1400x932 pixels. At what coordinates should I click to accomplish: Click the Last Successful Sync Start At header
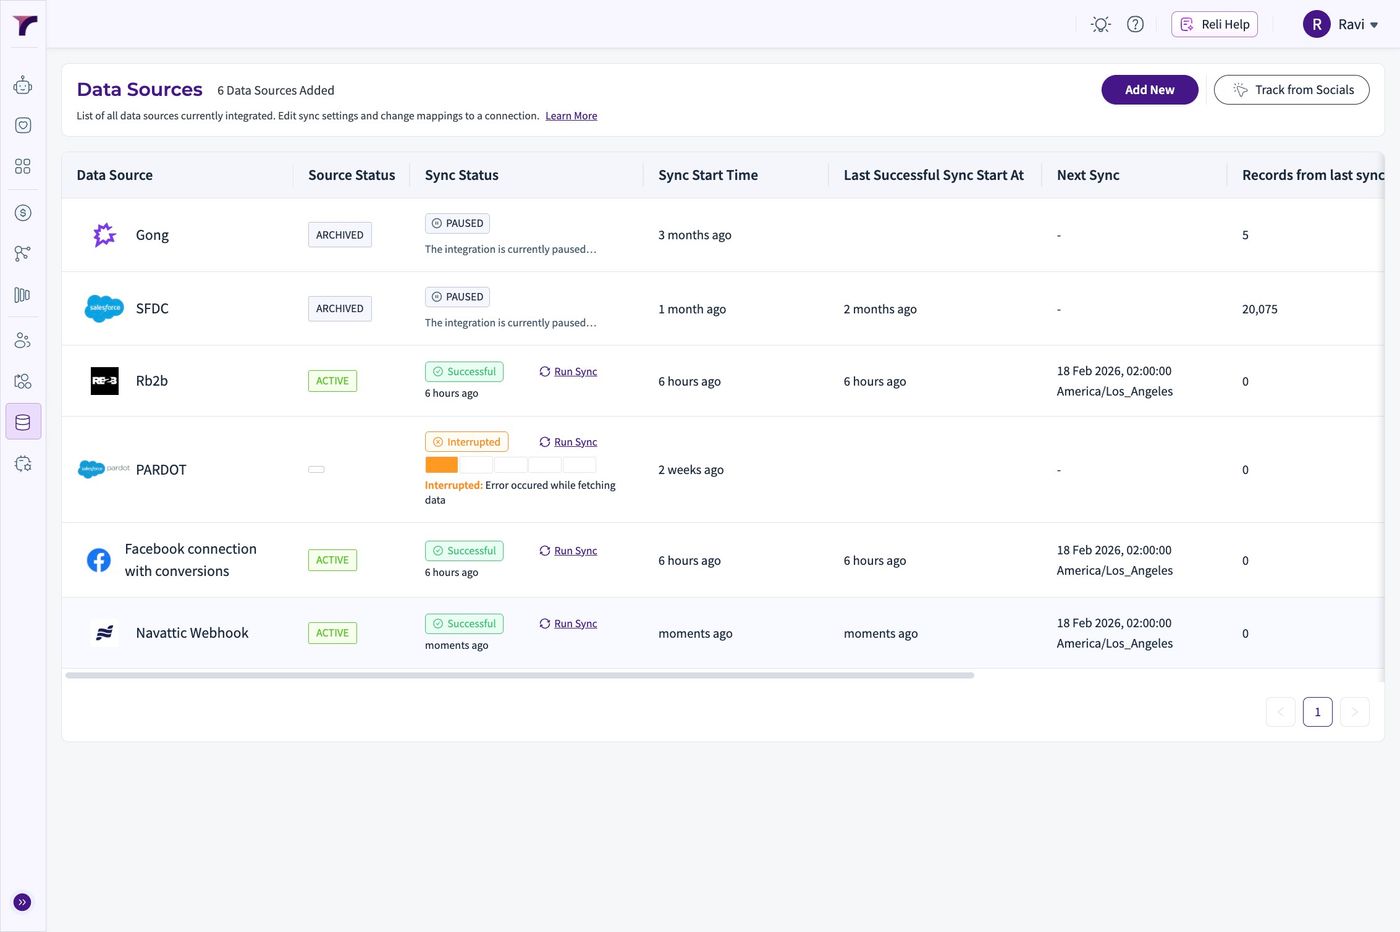(x=933, y=175)
